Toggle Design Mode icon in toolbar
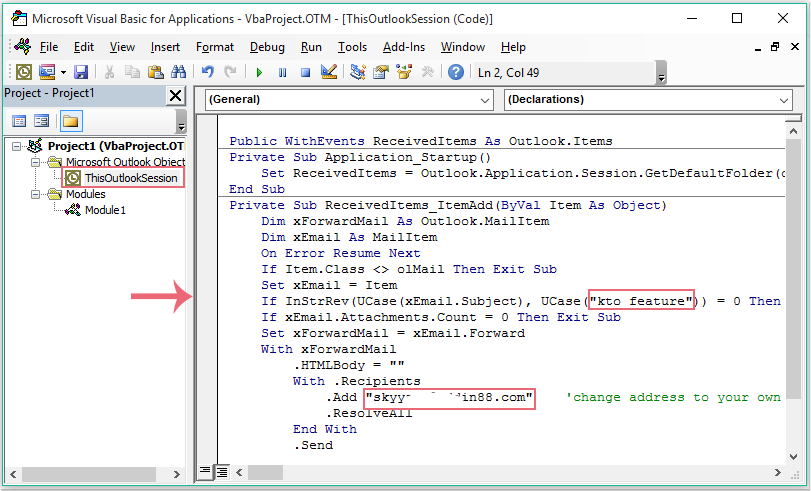The width and height of the screenshot is (811, 491). [329, 72]
